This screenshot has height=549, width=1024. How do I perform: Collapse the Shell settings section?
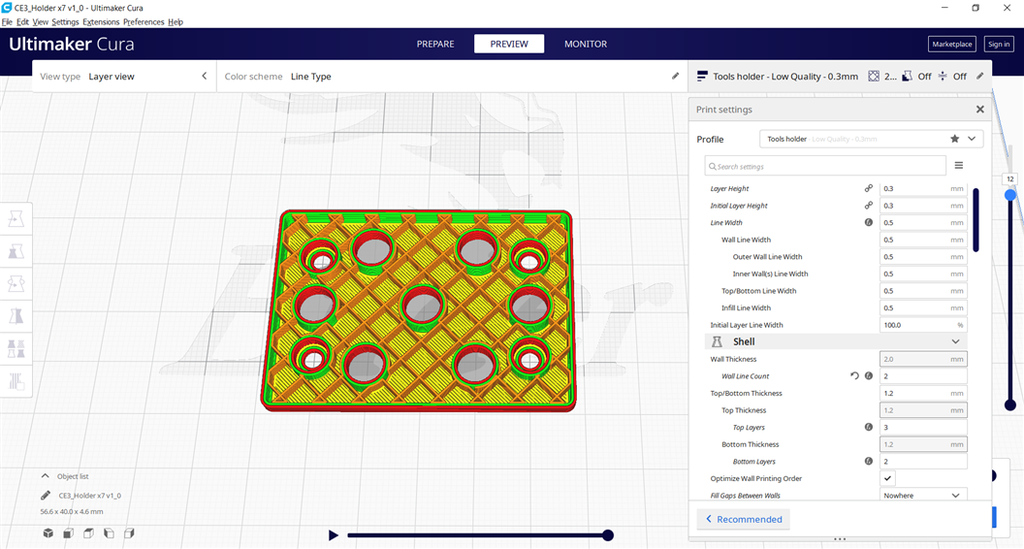pos(956,342)
